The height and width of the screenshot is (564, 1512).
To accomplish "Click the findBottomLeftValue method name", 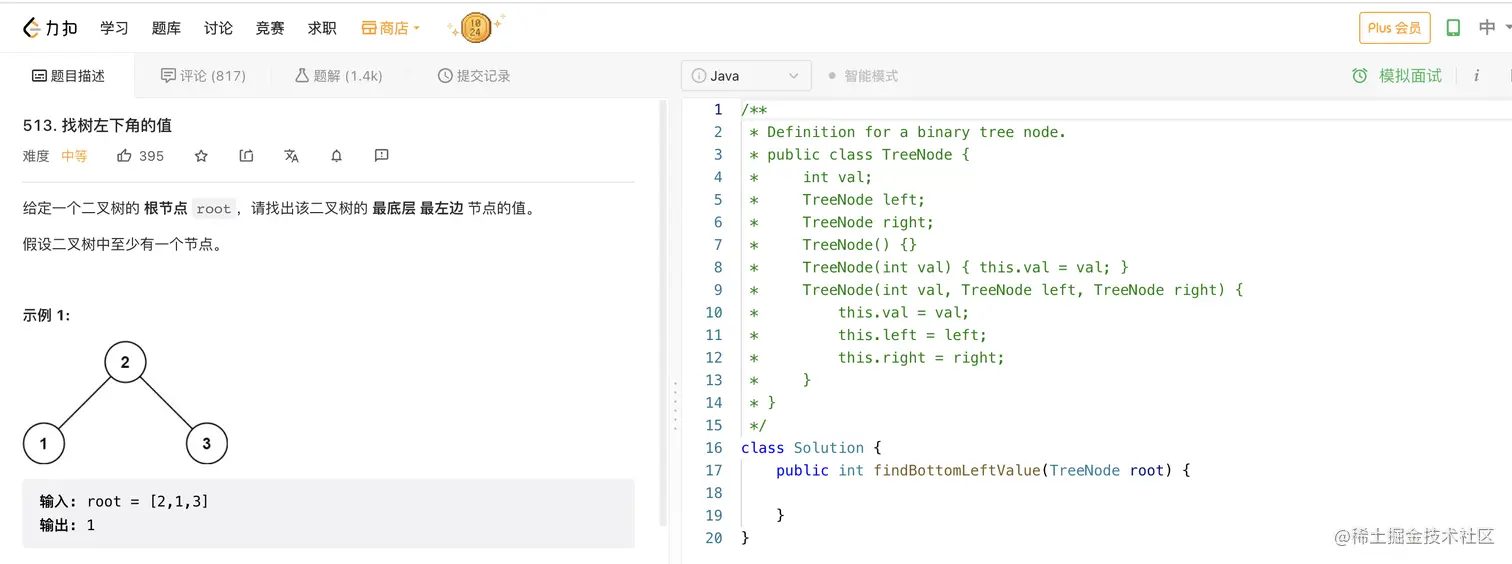I will tap(957, 470).
